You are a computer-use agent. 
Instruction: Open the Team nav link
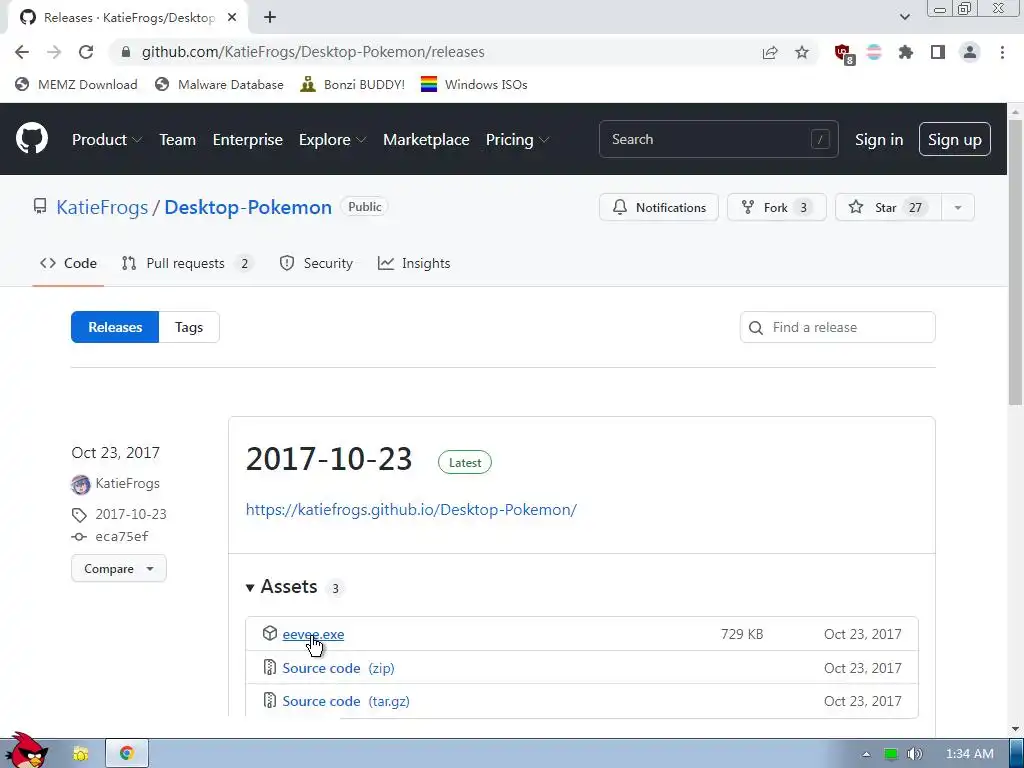point(178,139)
